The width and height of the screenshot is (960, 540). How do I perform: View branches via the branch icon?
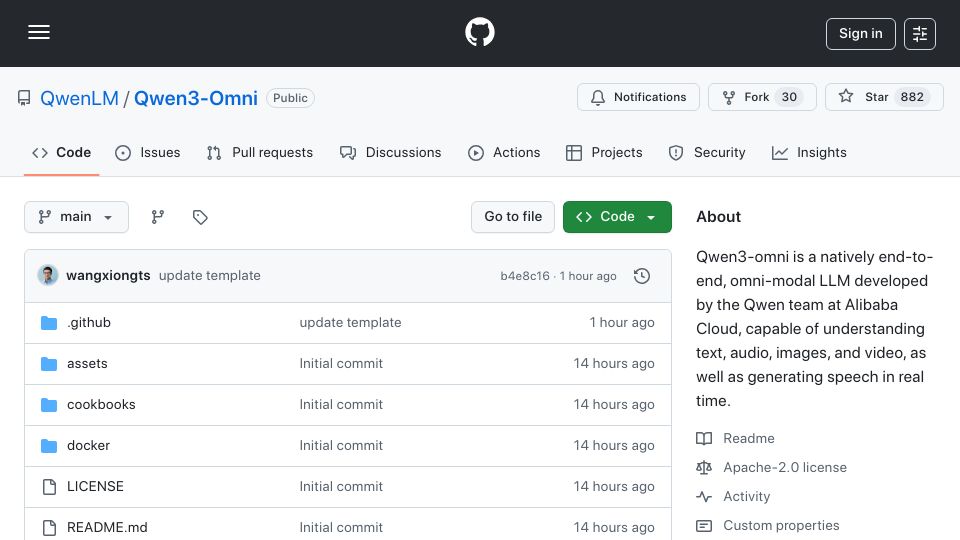158,217
